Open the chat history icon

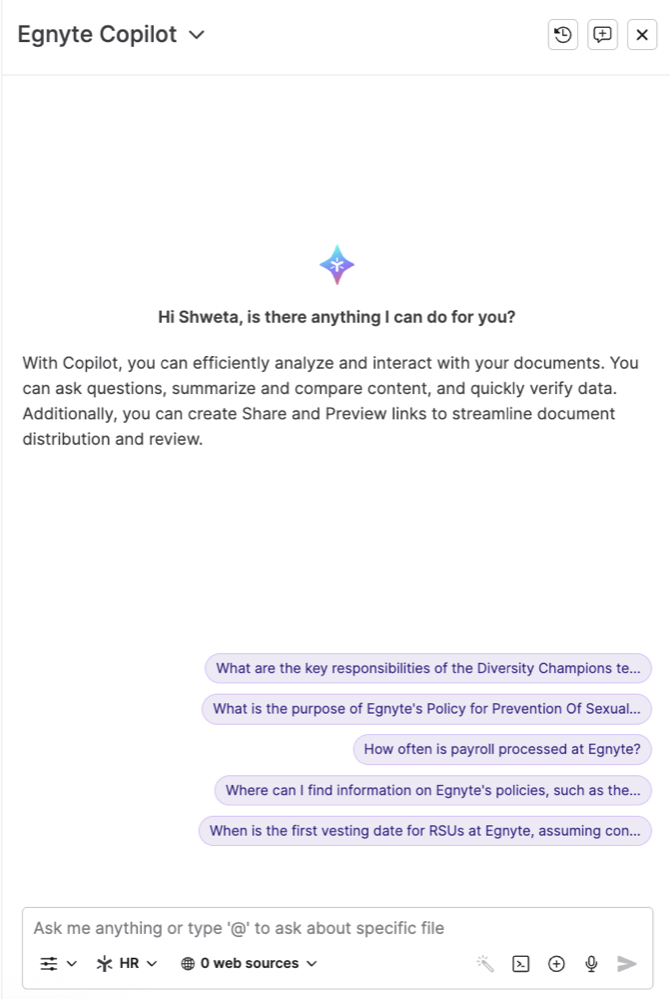pyautogui.click(x=562, y=34)
